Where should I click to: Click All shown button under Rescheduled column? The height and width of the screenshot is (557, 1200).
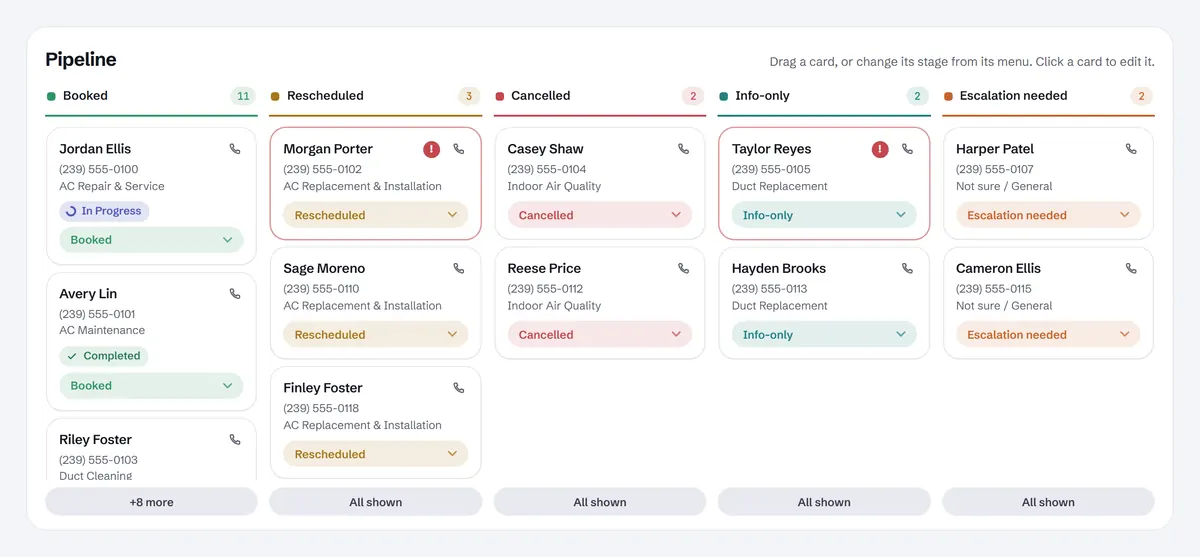[376, 502]
